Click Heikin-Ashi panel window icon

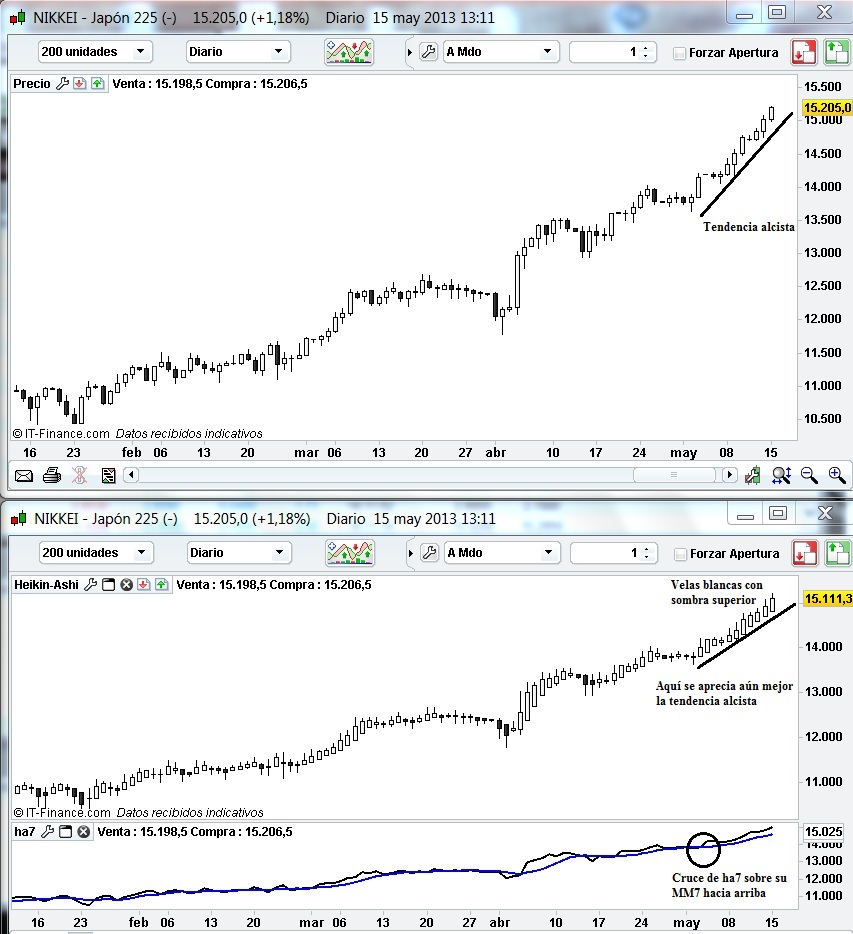click(x=108, y=584)
